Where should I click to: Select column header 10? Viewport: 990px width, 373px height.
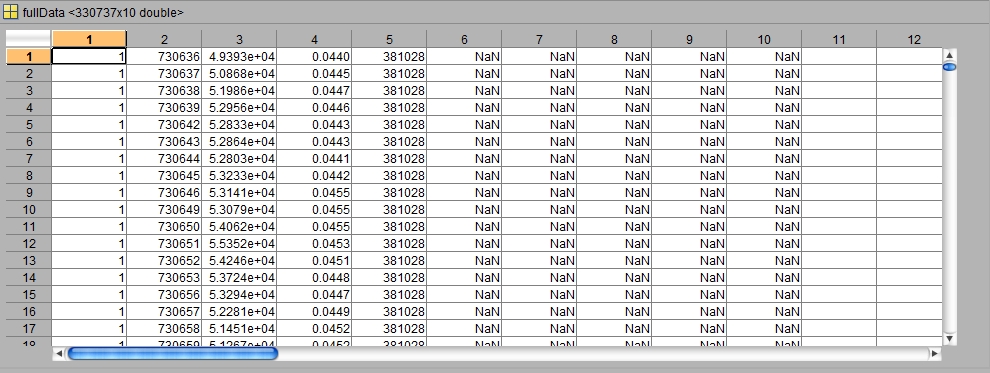(764, 39)
